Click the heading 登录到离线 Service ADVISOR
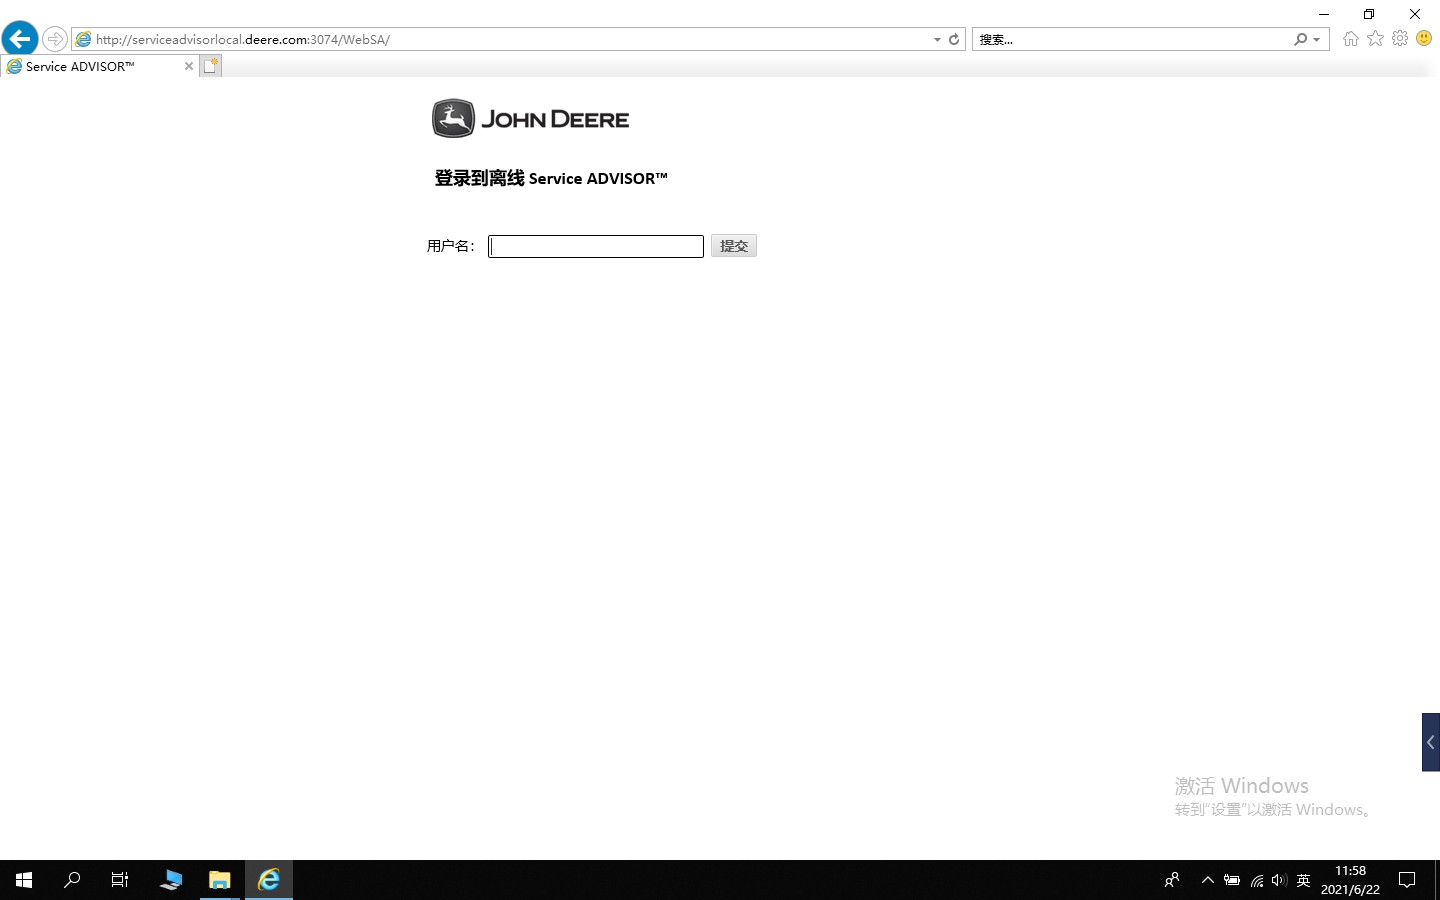 point(551,178)
